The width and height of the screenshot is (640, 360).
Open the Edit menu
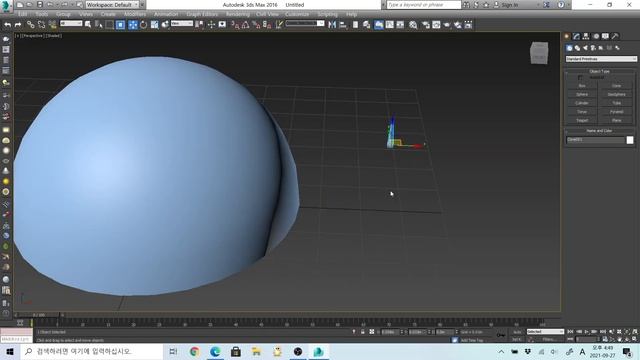click(x=22, y=14)
